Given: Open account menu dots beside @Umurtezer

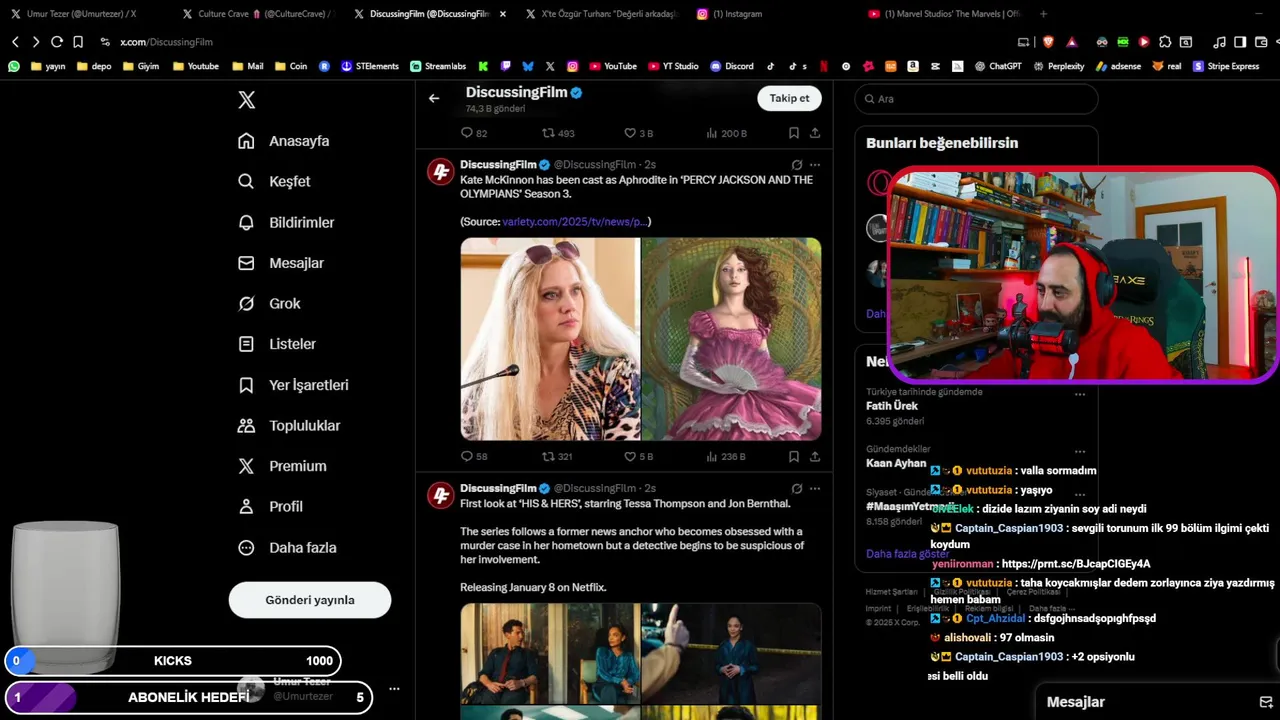Looking at the screenshot, I should 394,689.
